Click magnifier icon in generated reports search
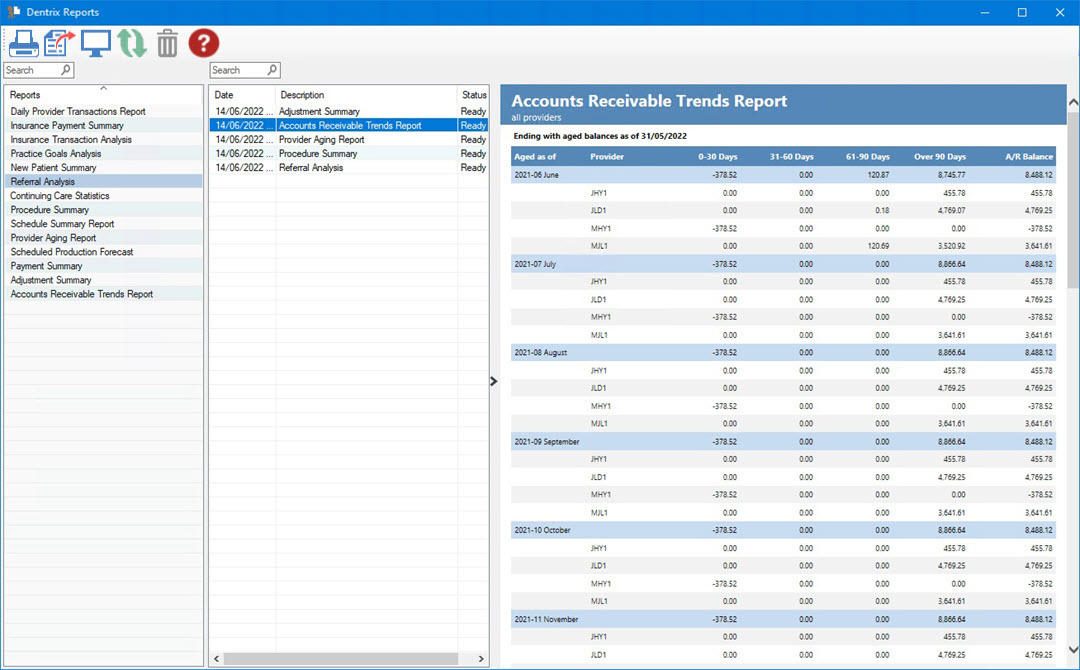 (x=272, y=70)
